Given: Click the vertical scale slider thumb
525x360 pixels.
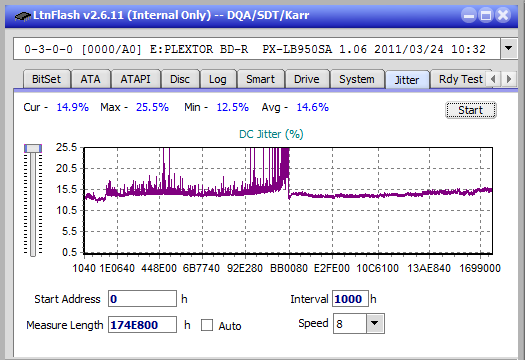Looking at the screenshot, I should [x=33, y=148].
